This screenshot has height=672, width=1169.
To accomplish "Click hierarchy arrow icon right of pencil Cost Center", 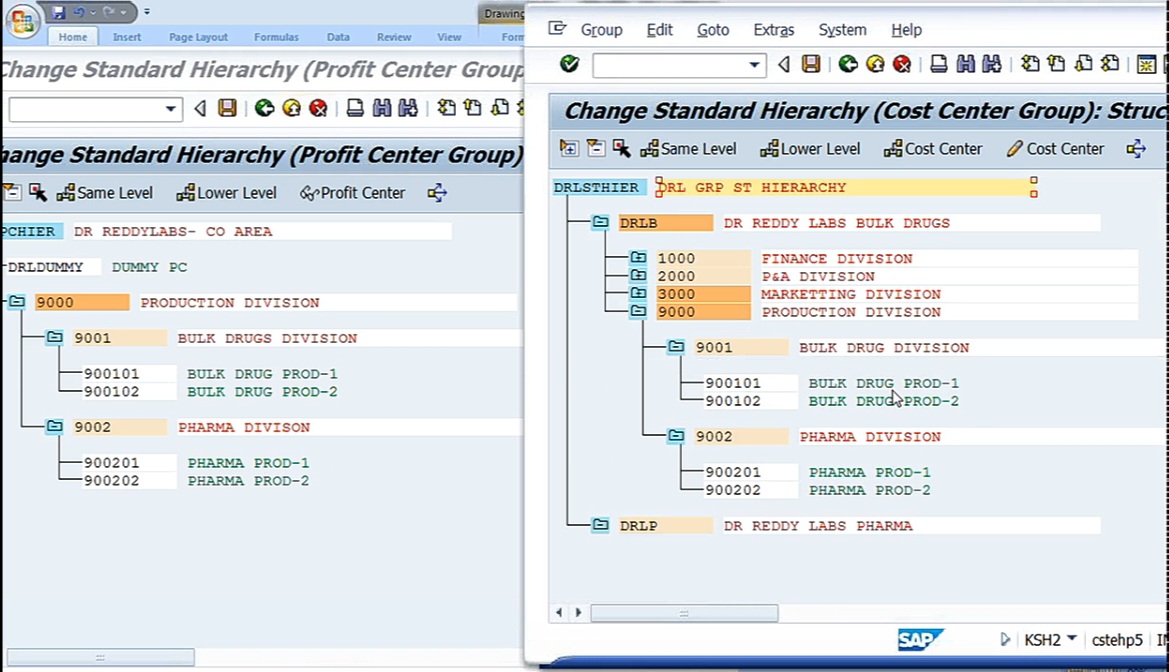I will pyautogui.click(x=1136, y=148).
